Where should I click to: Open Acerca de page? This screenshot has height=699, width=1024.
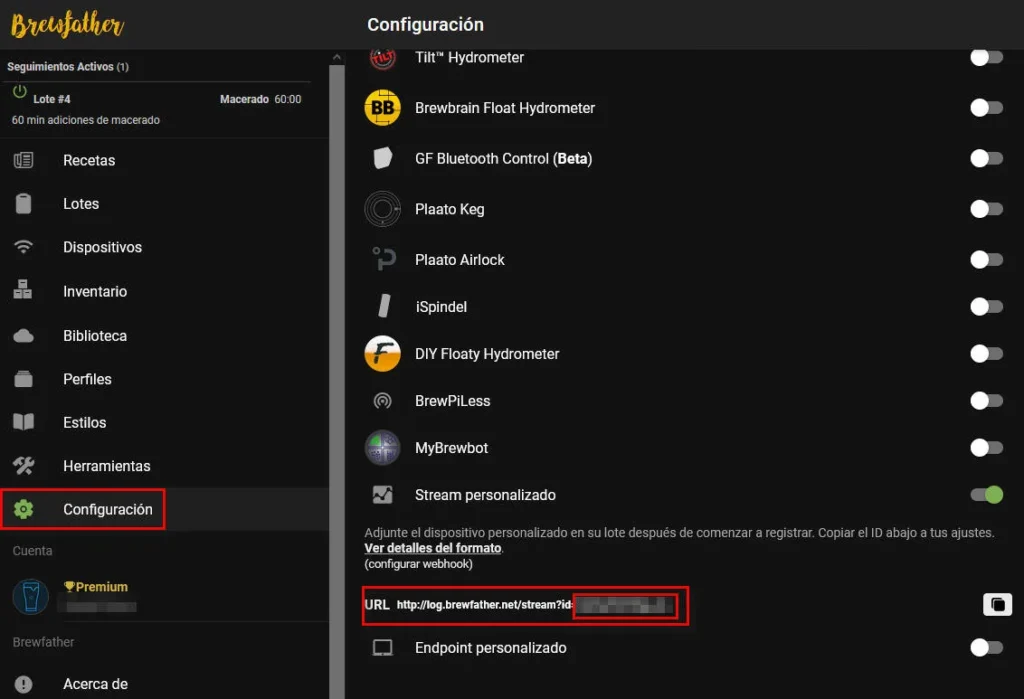click(165, 684)
